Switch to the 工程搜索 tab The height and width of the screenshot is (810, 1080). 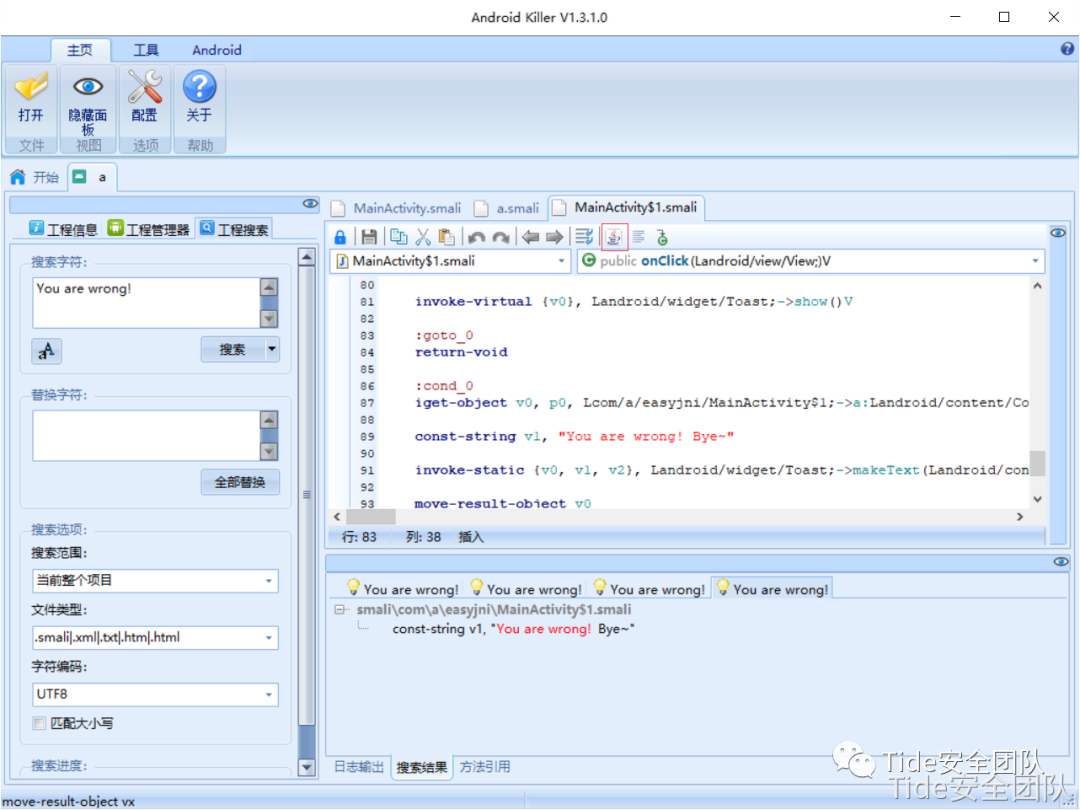(234, 229)
